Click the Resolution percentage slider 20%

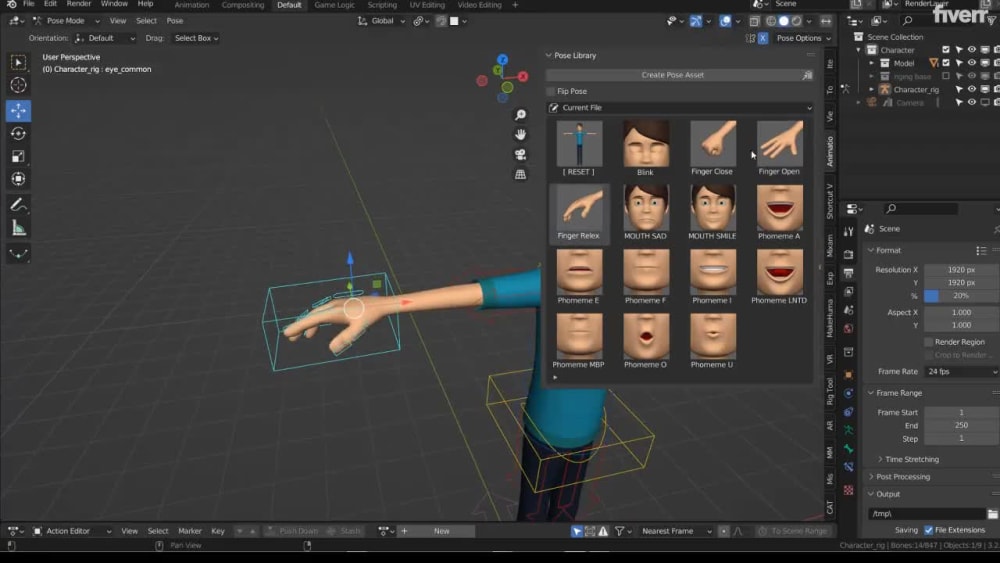pyautogui.click(x=961, y=296)
